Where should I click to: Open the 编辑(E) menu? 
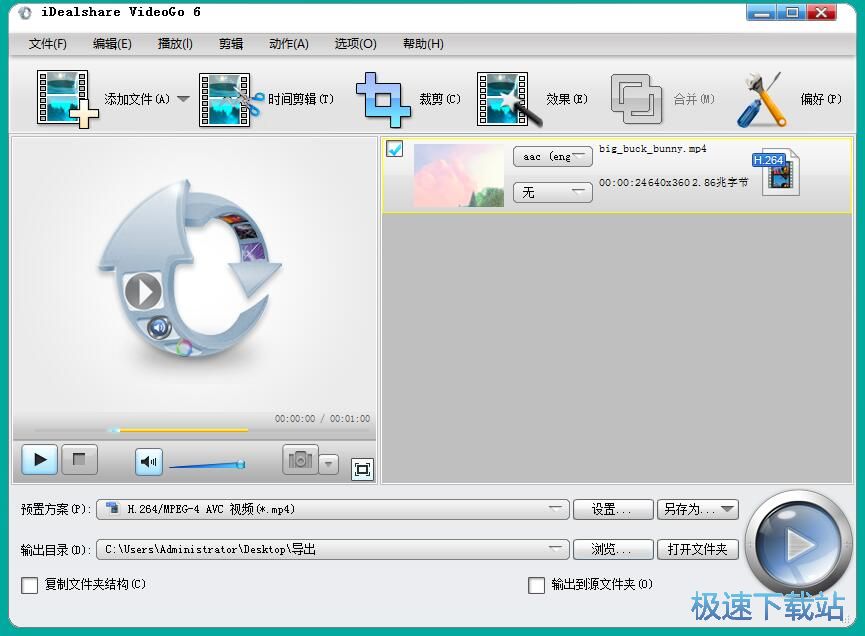pos(113,44)
